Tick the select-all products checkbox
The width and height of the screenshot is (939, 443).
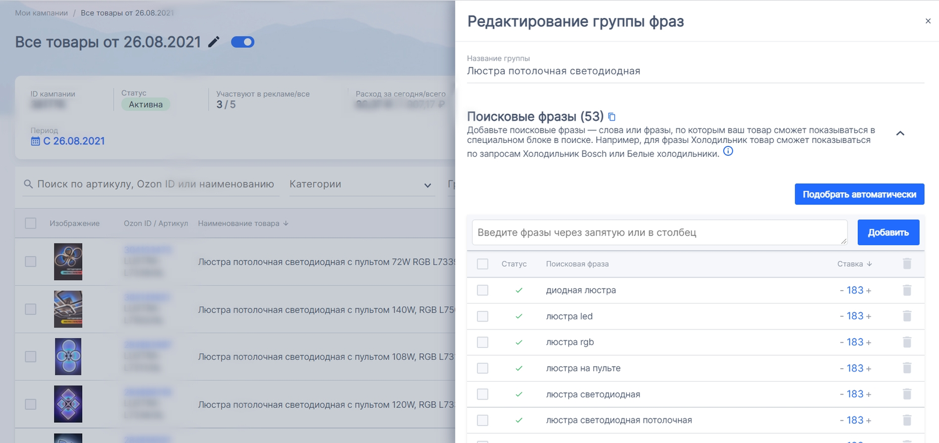(31, 223)
